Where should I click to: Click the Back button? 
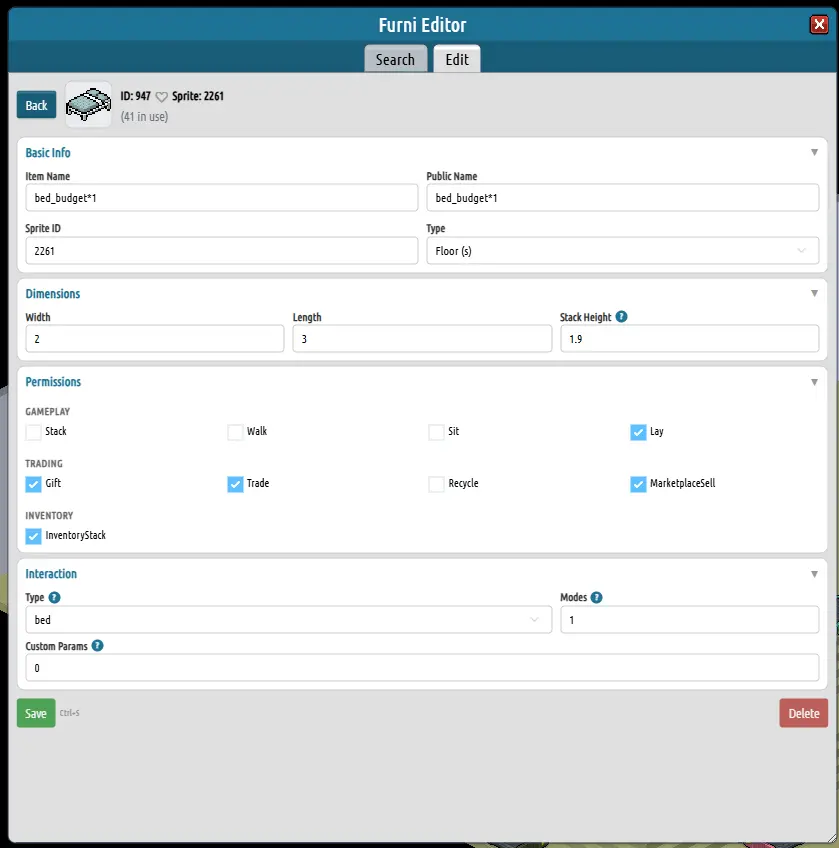click(36, 105)
